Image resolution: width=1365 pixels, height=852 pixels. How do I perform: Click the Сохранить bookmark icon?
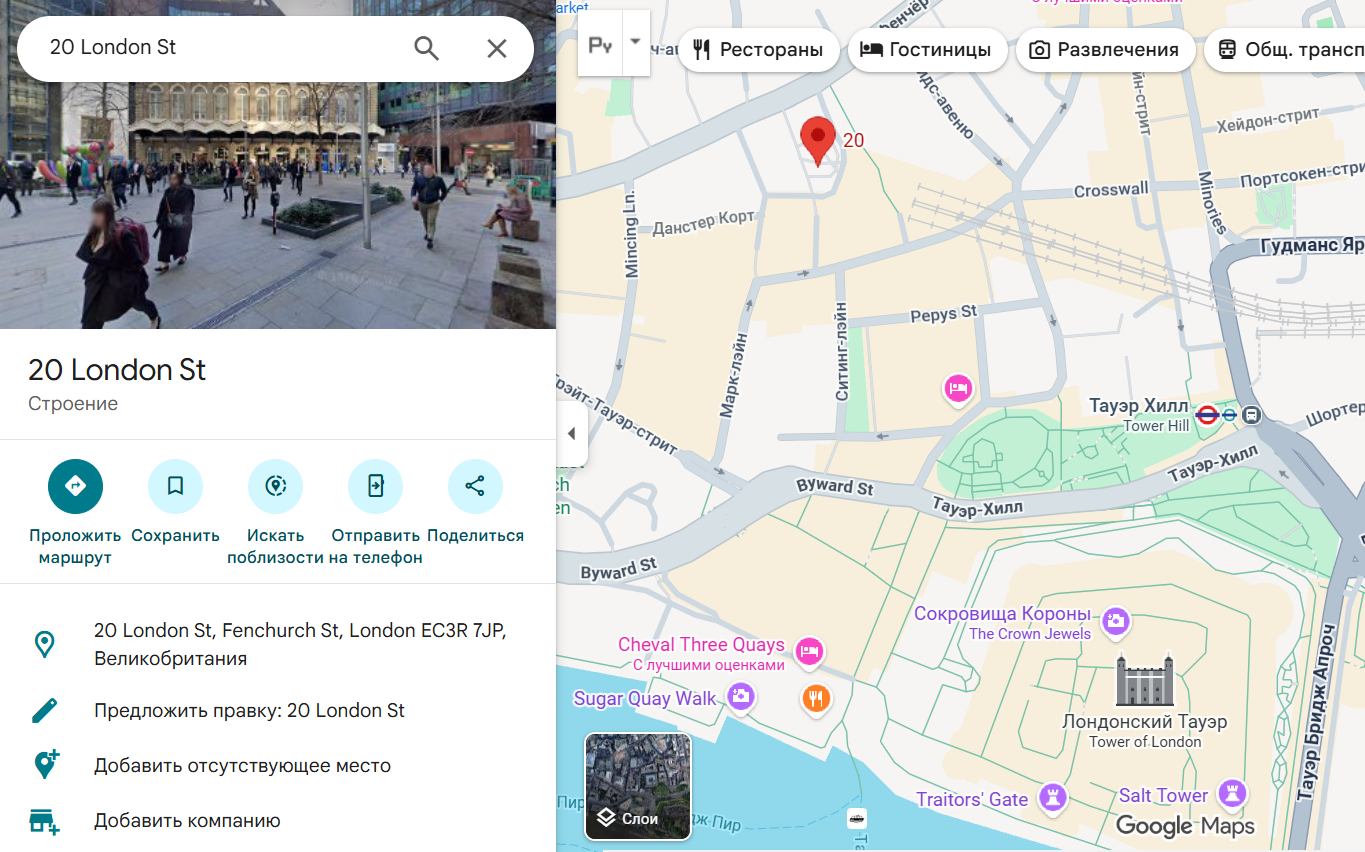coord(175,486)
